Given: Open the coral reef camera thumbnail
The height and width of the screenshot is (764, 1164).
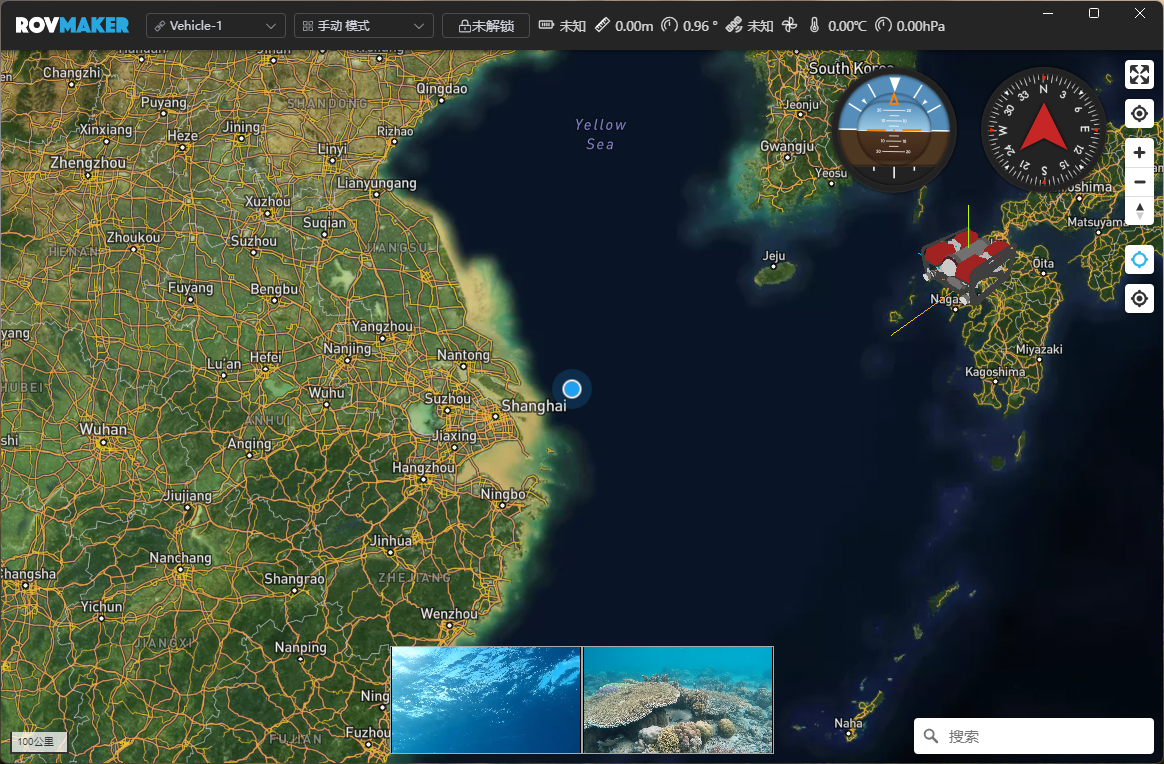Looking at the screenshot, I should pyautogui.click(x=678, y=700).
